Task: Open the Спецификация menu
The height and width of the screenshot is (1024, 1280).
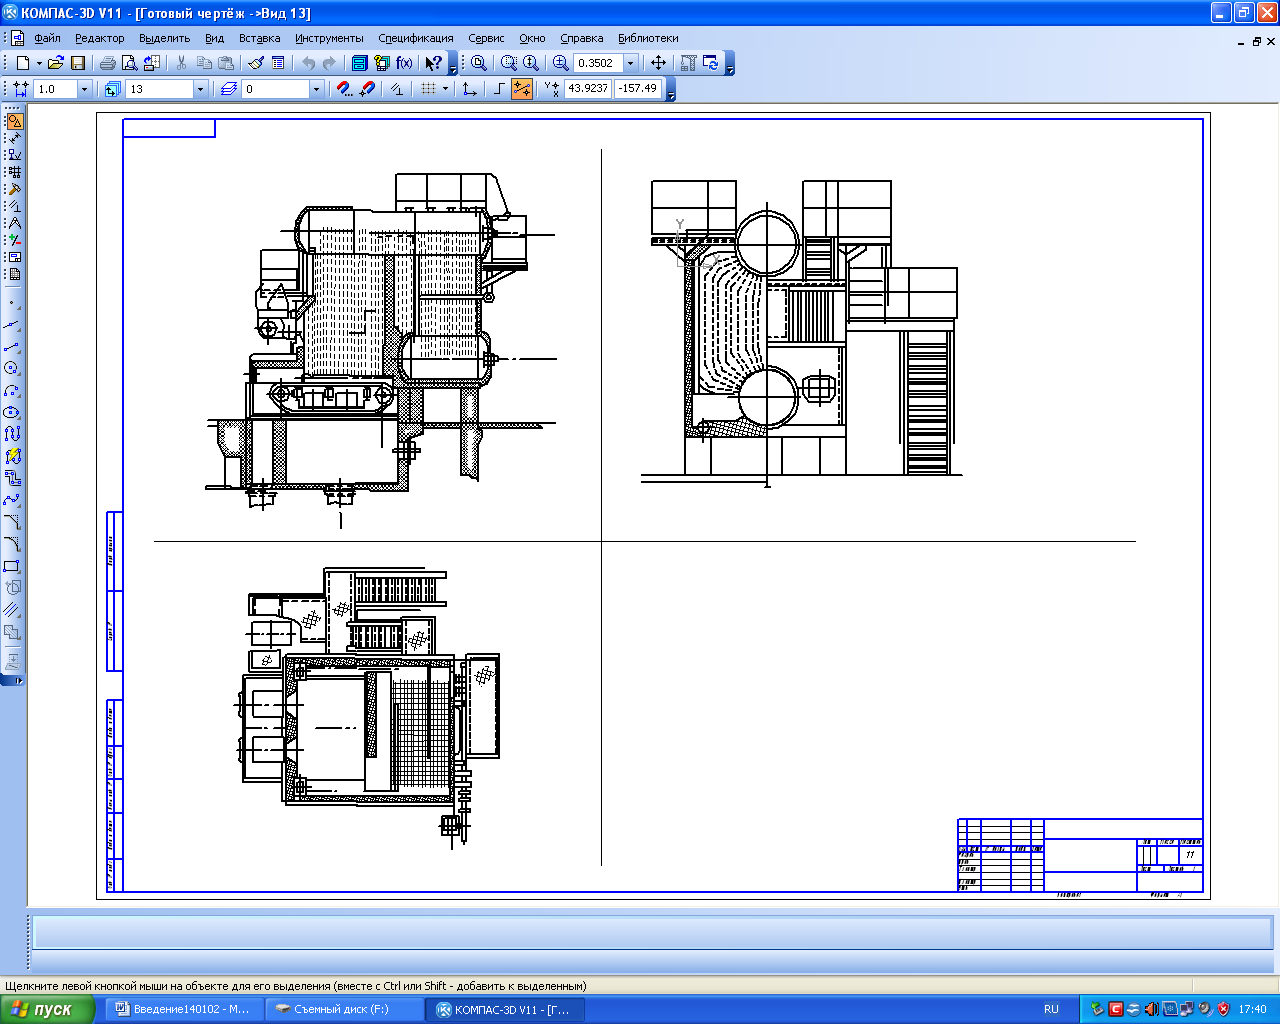Action: point(415,38)
